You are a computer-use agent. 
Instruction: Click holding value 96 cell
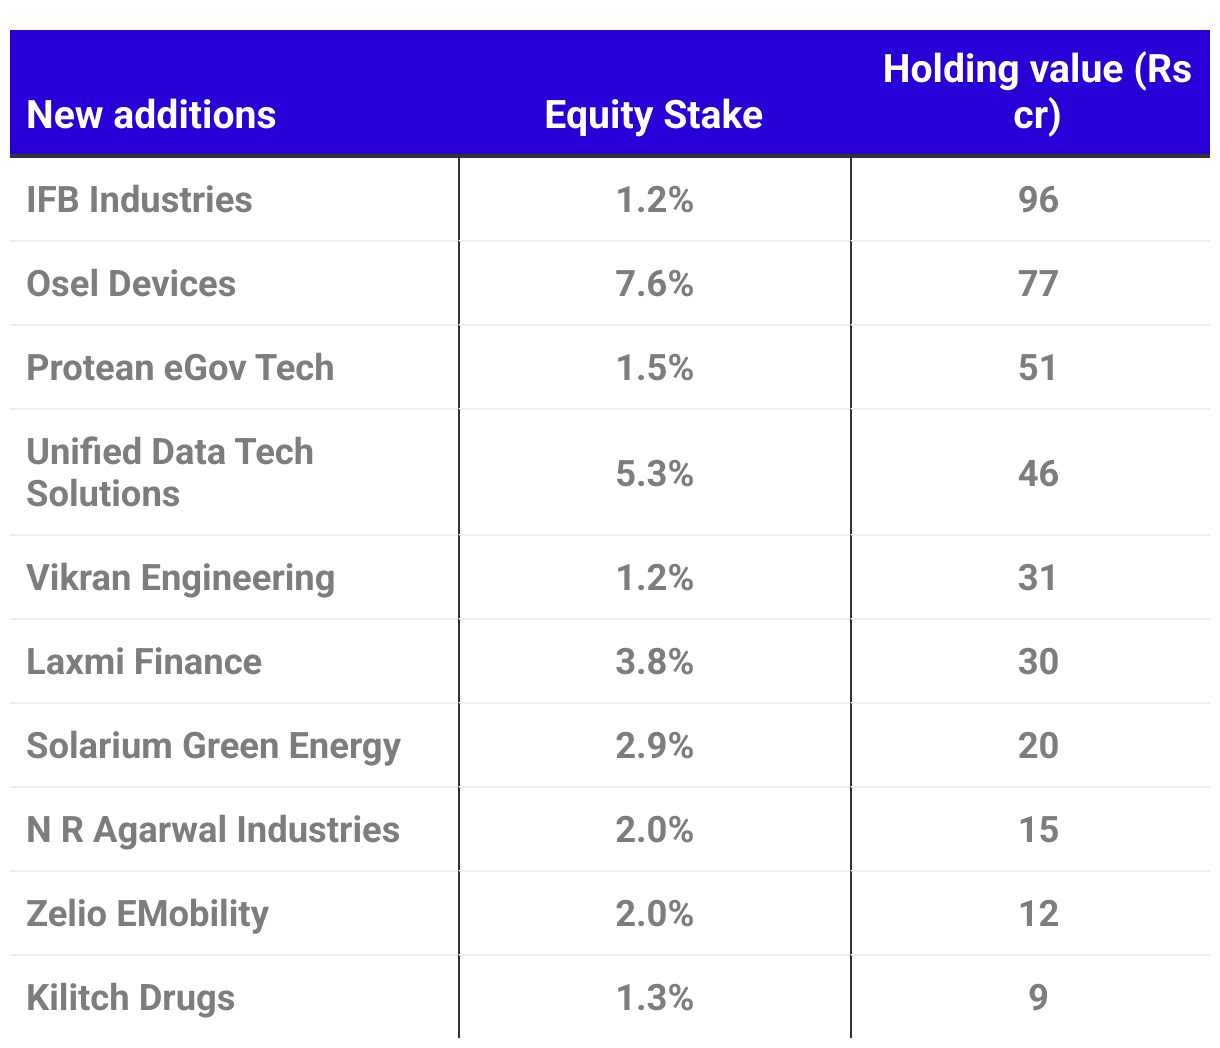[1038, 200]
